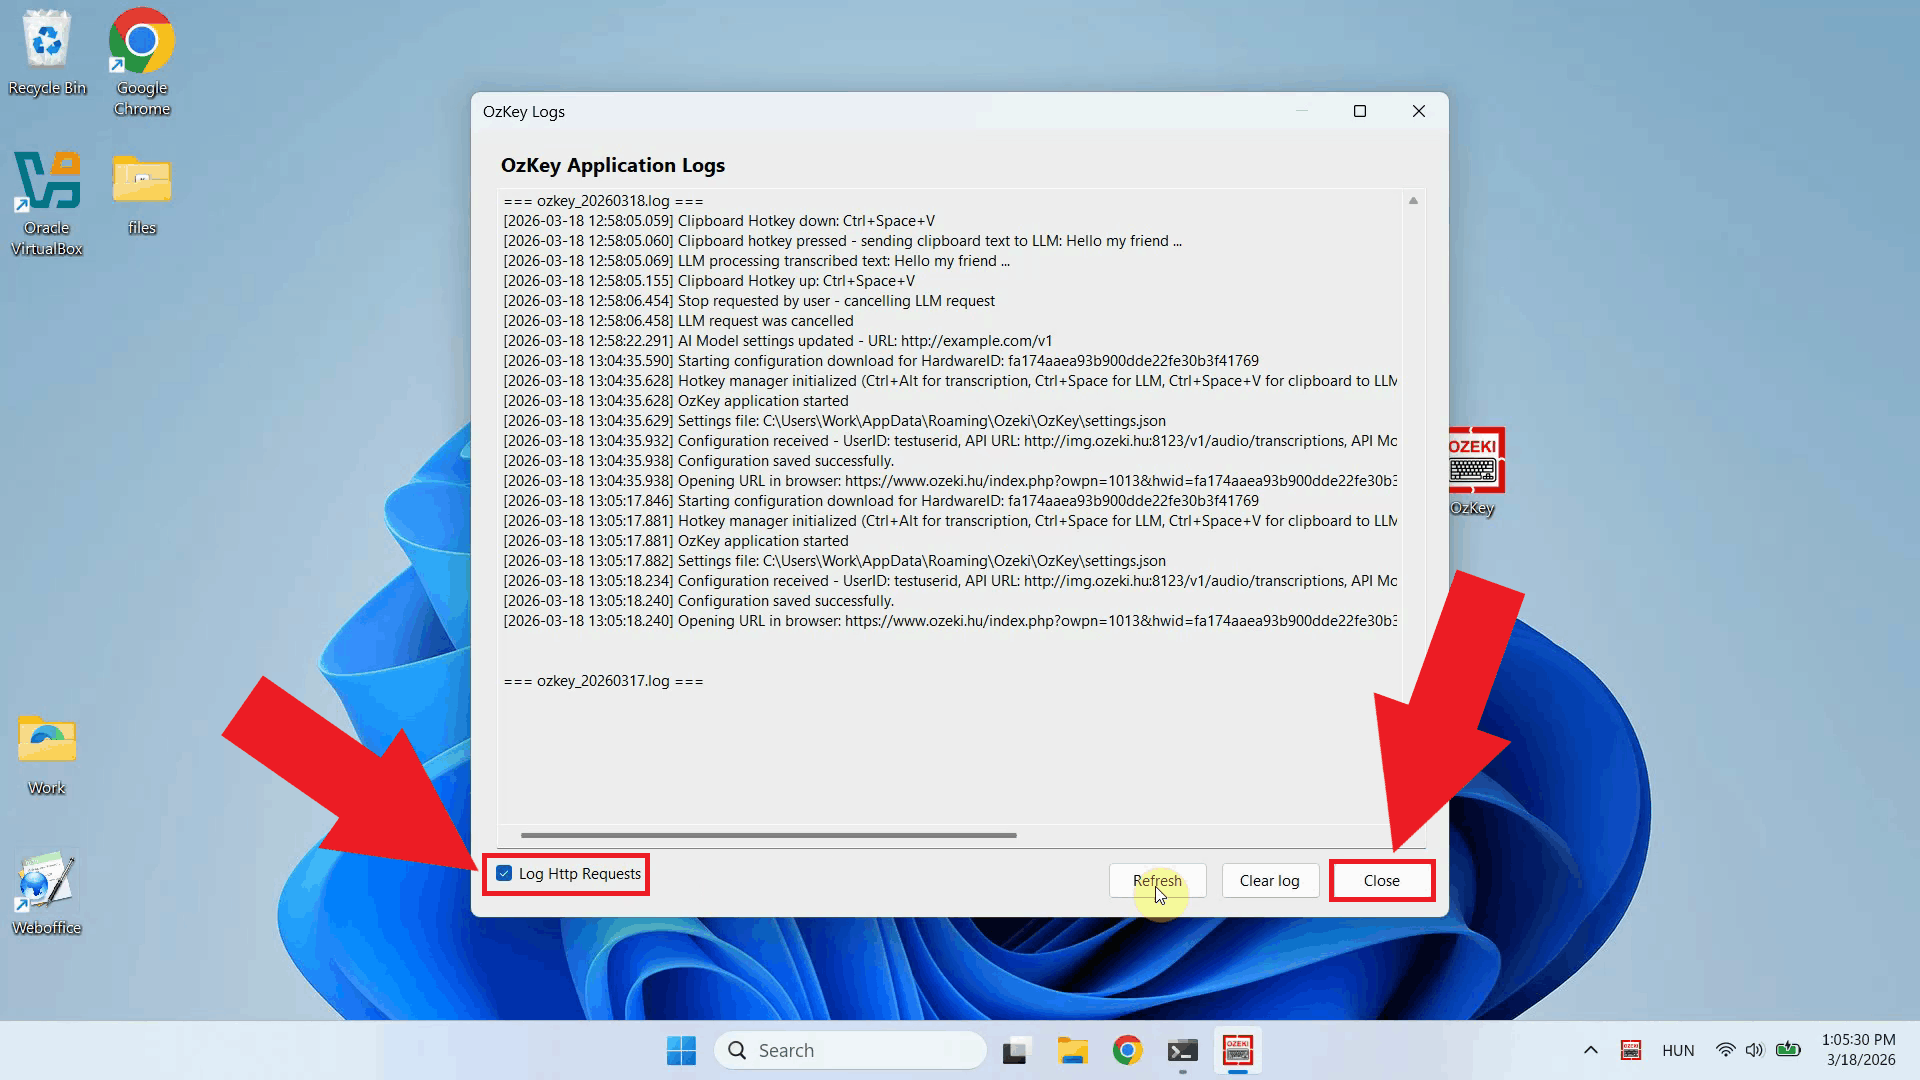Uncheck the Log Http Requests option
Viewport: 1920px width, 1080px height.
tap(504, 873)
